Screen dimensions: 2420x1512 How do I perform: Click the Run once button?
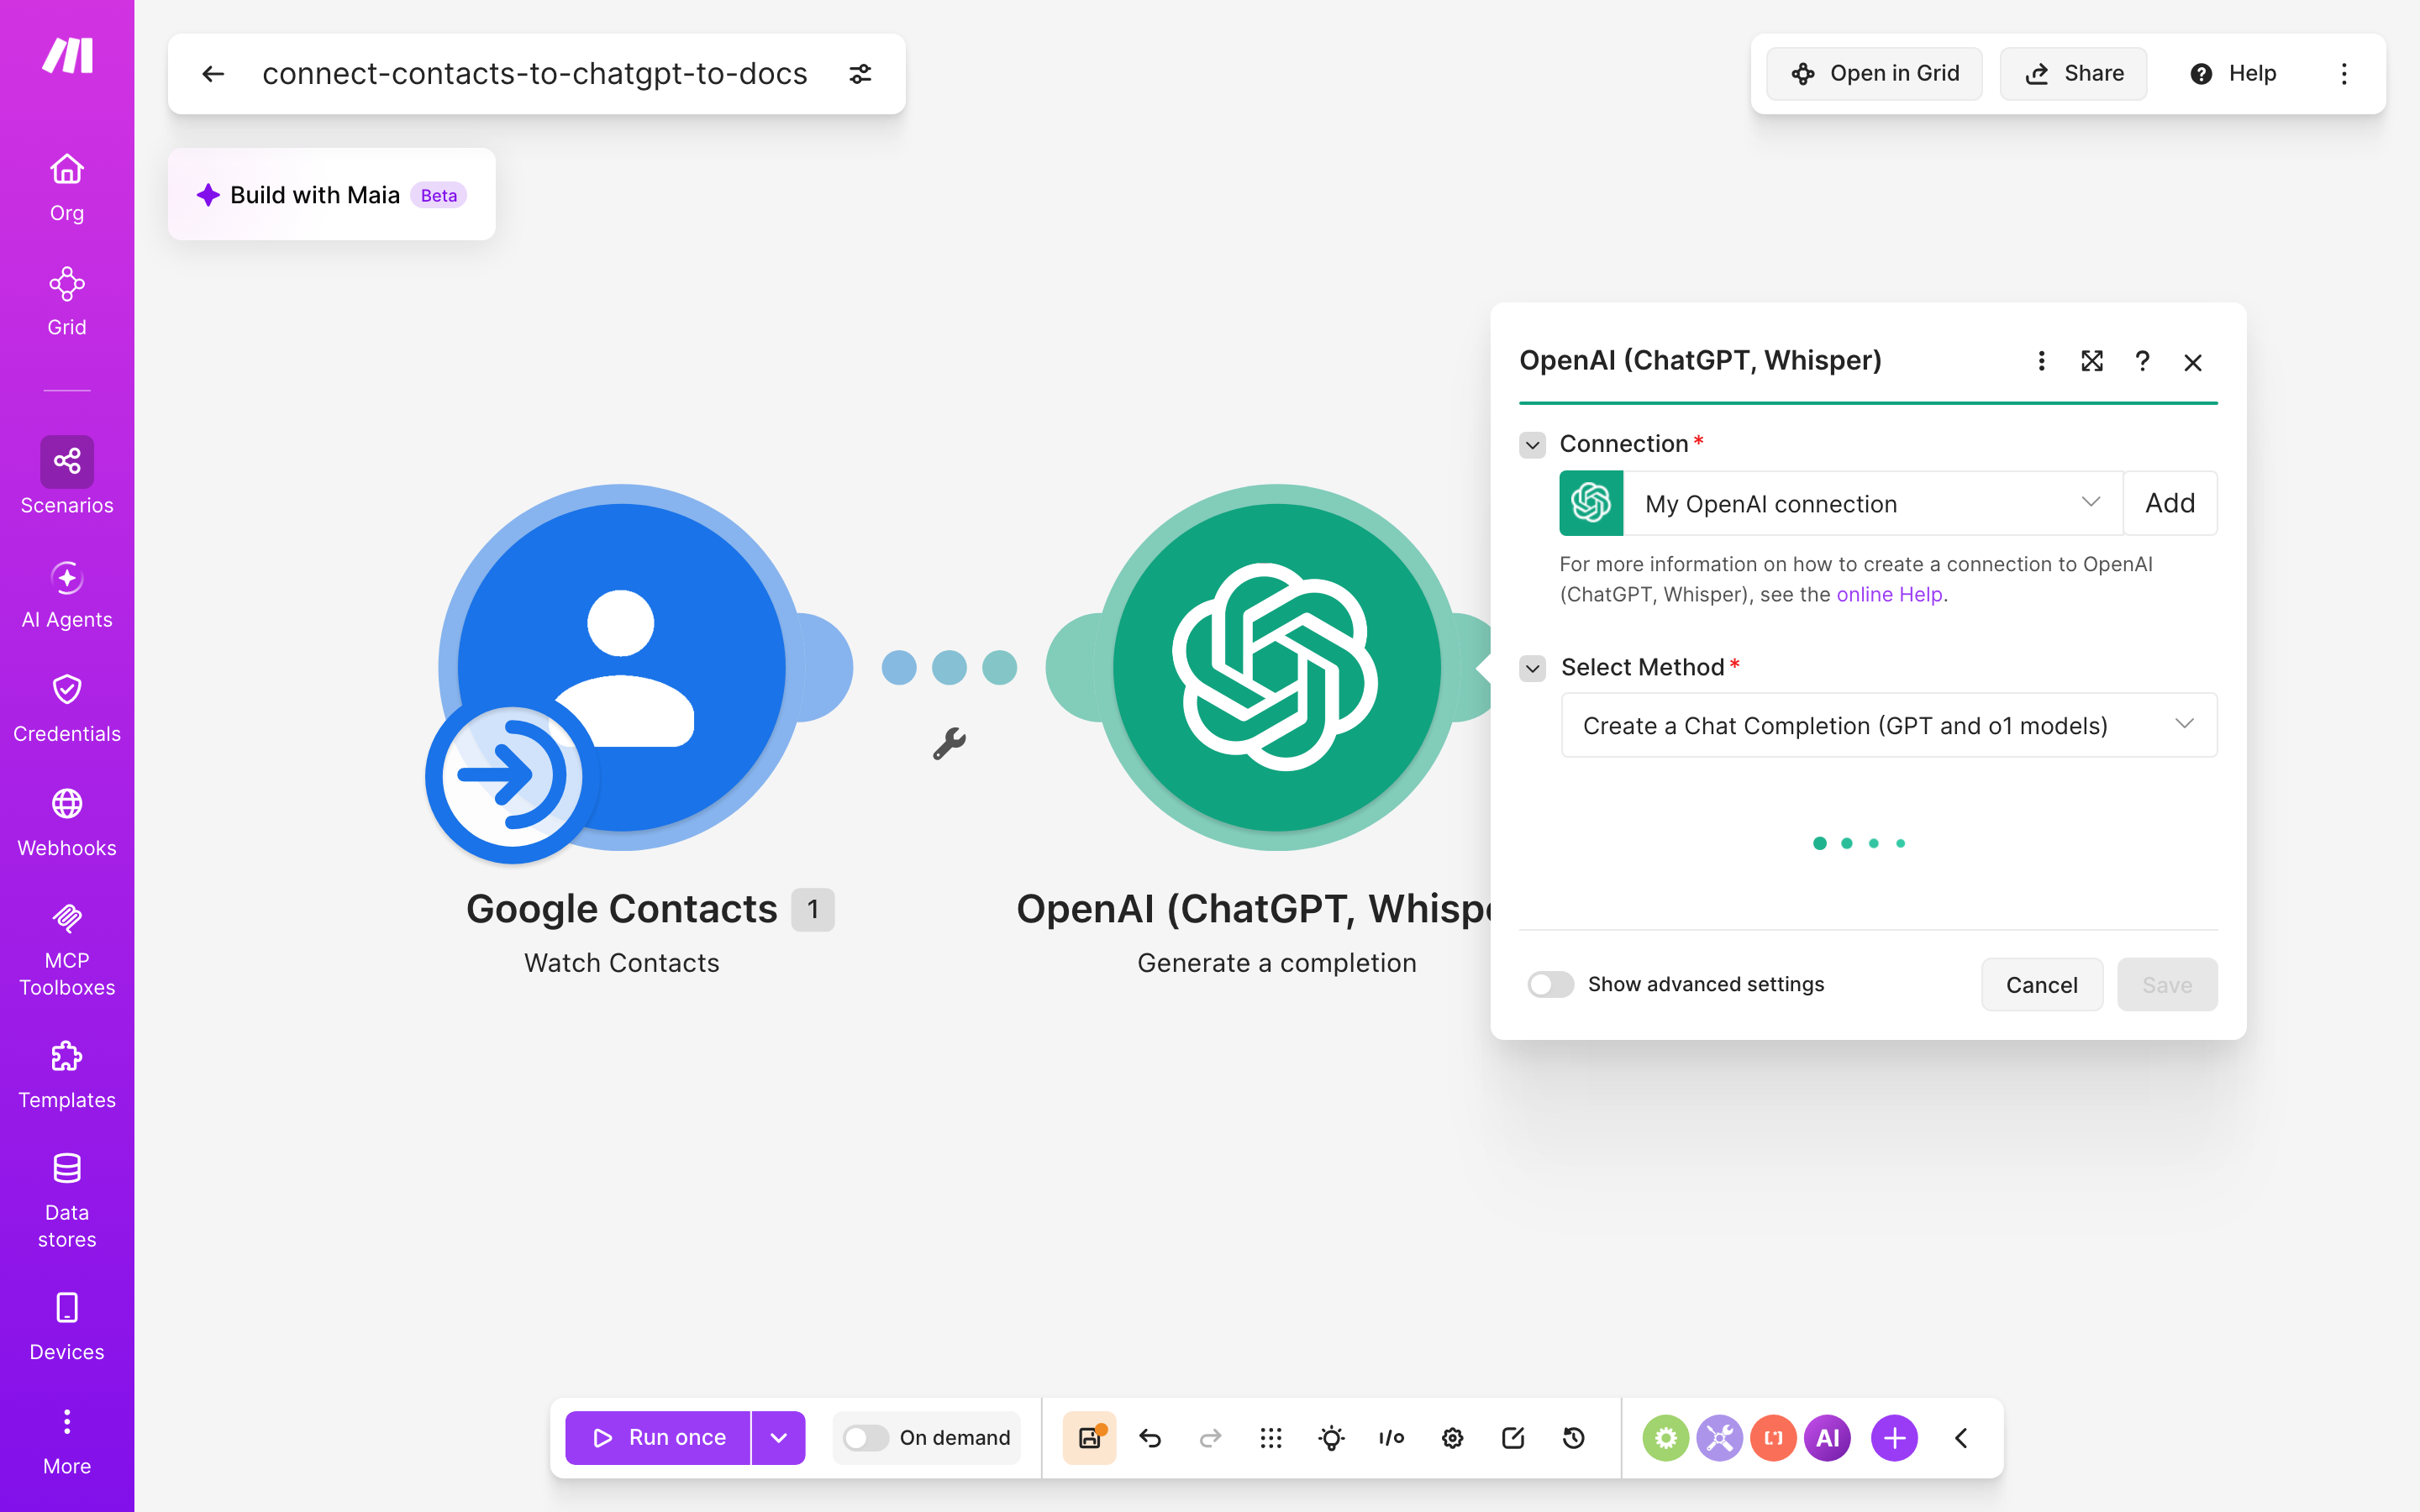click(658, 1438)
